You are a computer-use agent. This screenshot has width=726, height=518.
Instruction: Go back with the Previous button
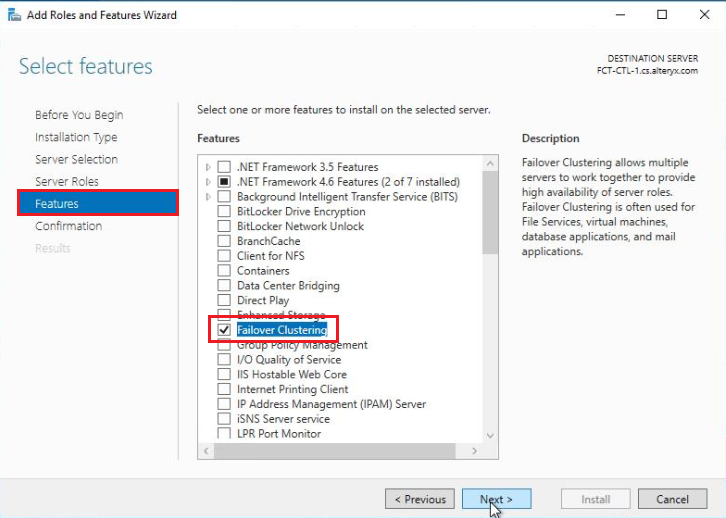pos(420,499)
